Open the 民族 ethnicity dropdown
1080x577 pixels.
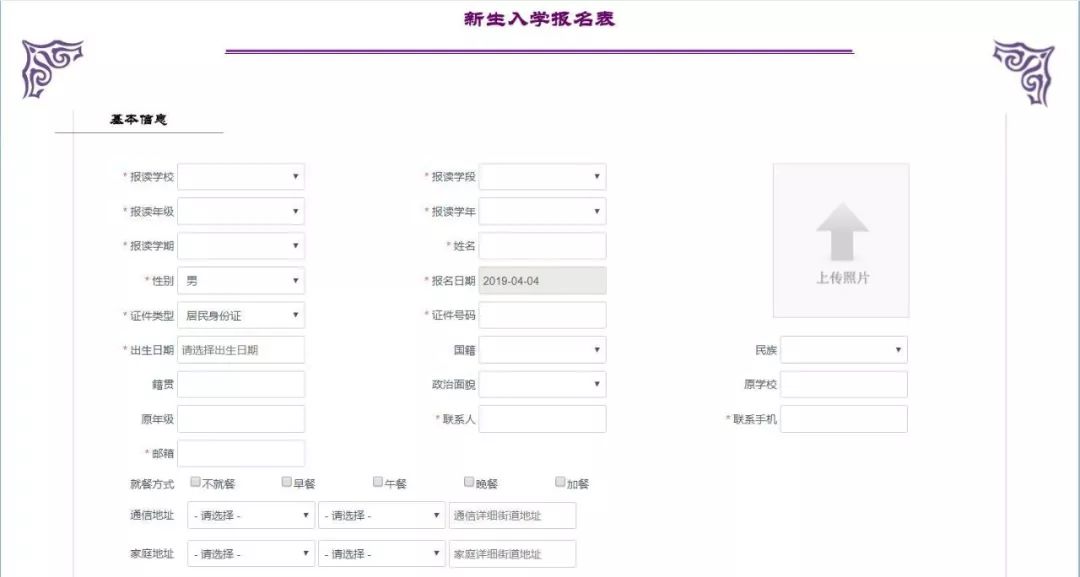pos(843,349)
